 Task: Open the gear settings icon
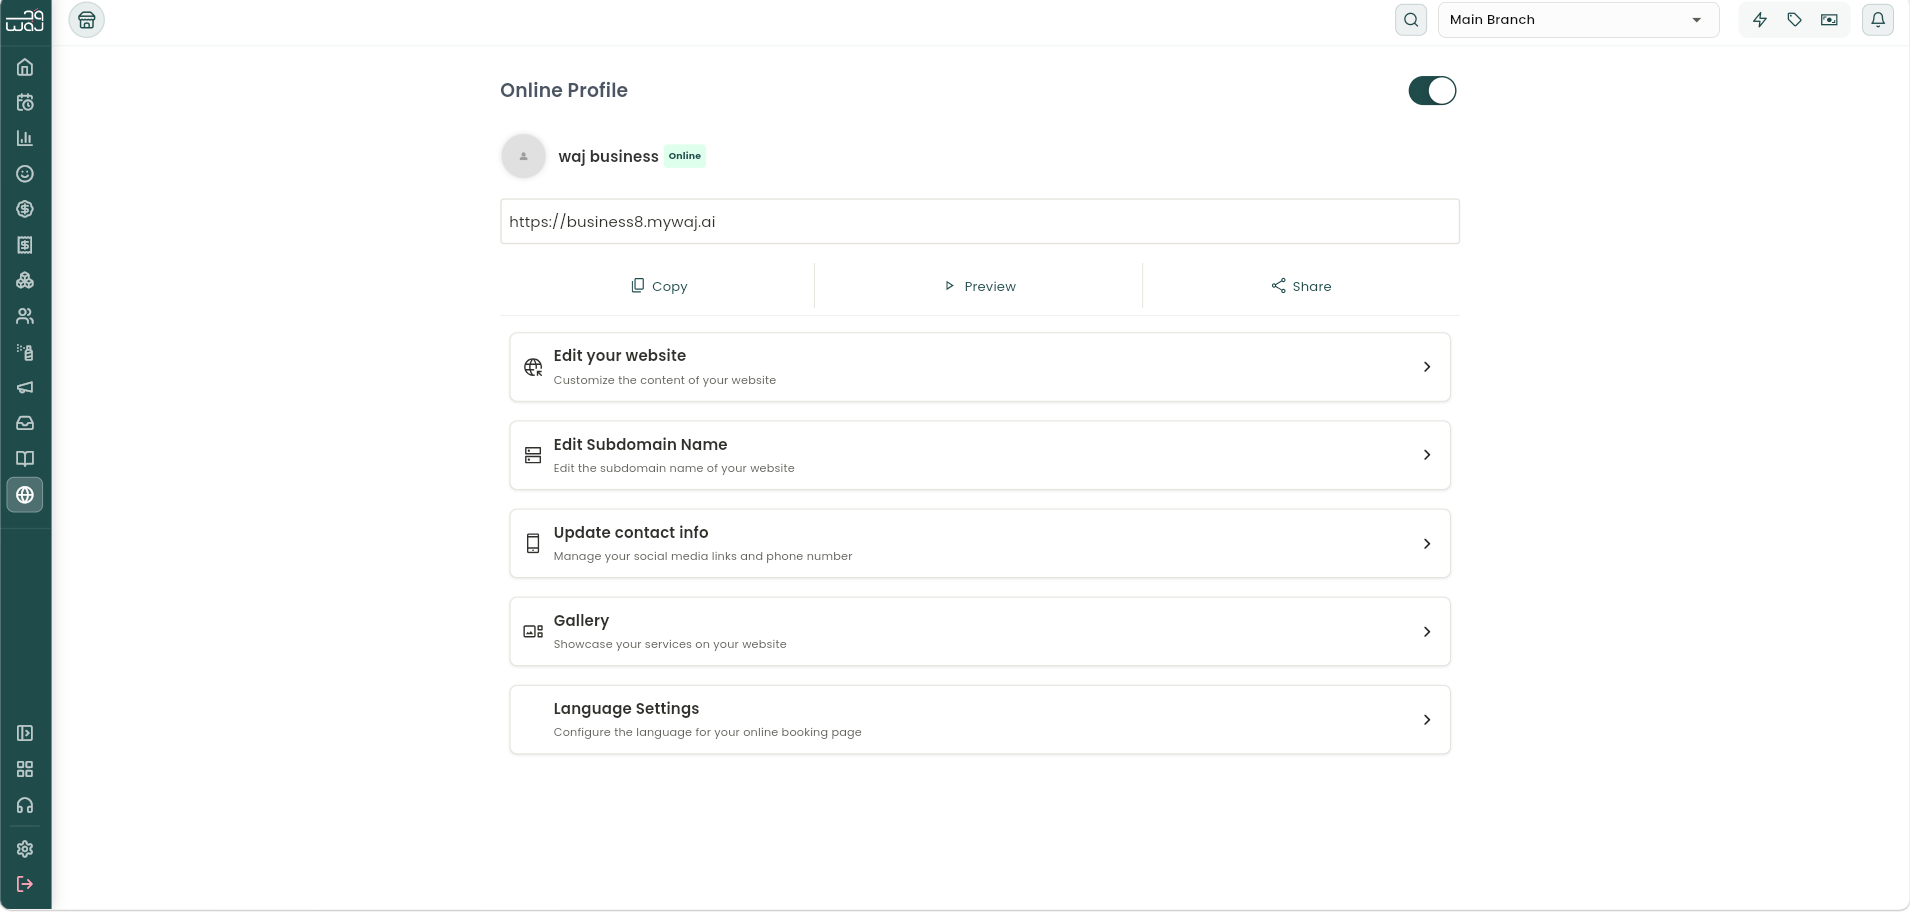[x=25, y=849]
